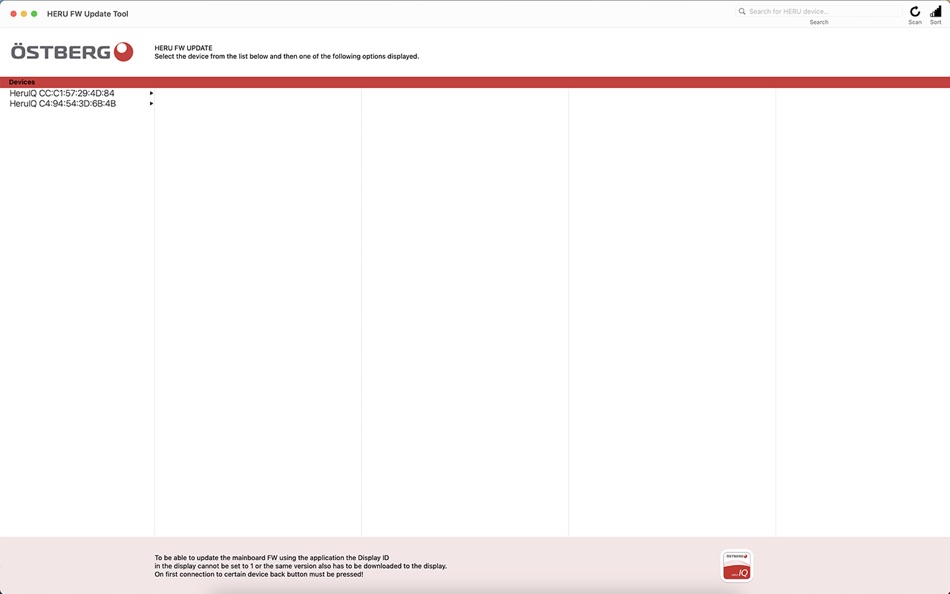Focus the Search for HERU device field

[x=819, y=12]
